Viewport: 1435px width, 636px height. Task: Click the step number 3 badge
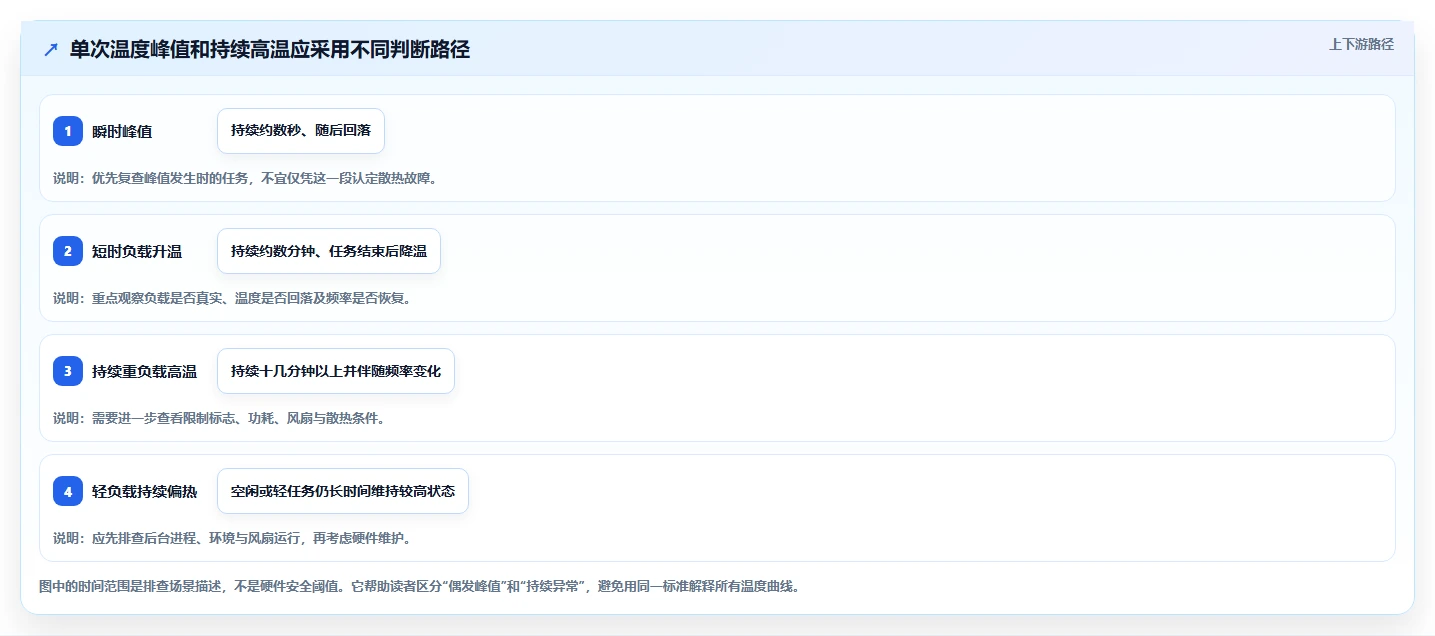68,371
